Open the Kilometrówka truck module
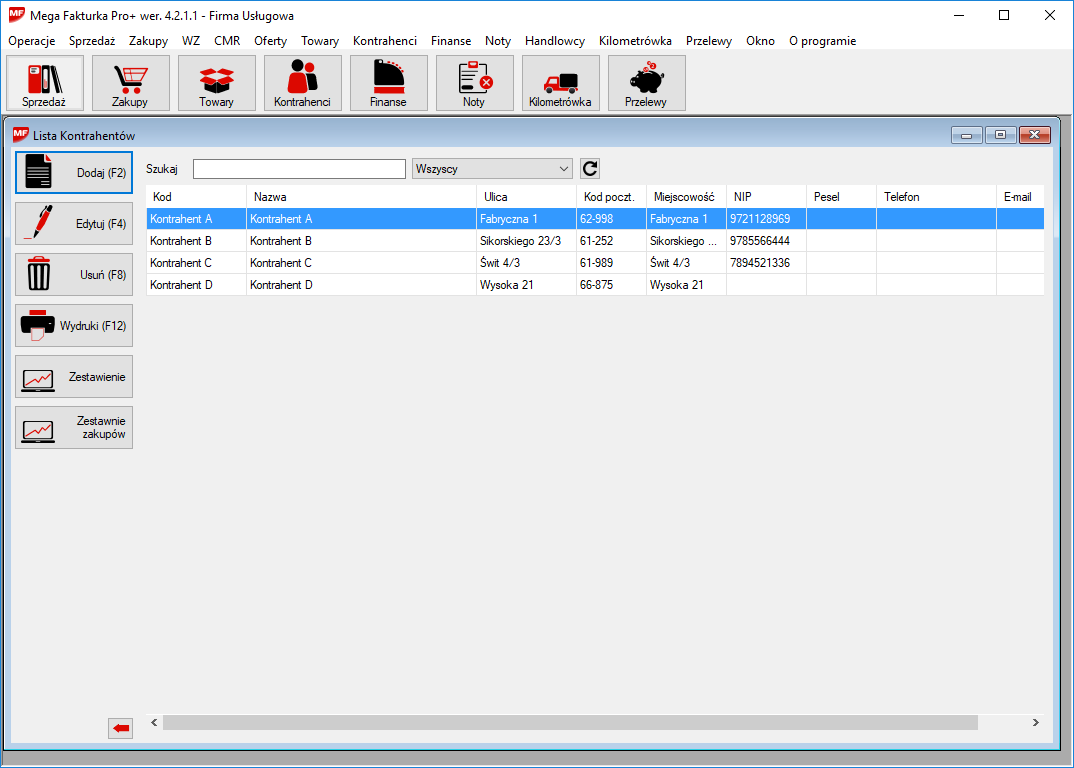1074x768 pixels. (560, 83)
